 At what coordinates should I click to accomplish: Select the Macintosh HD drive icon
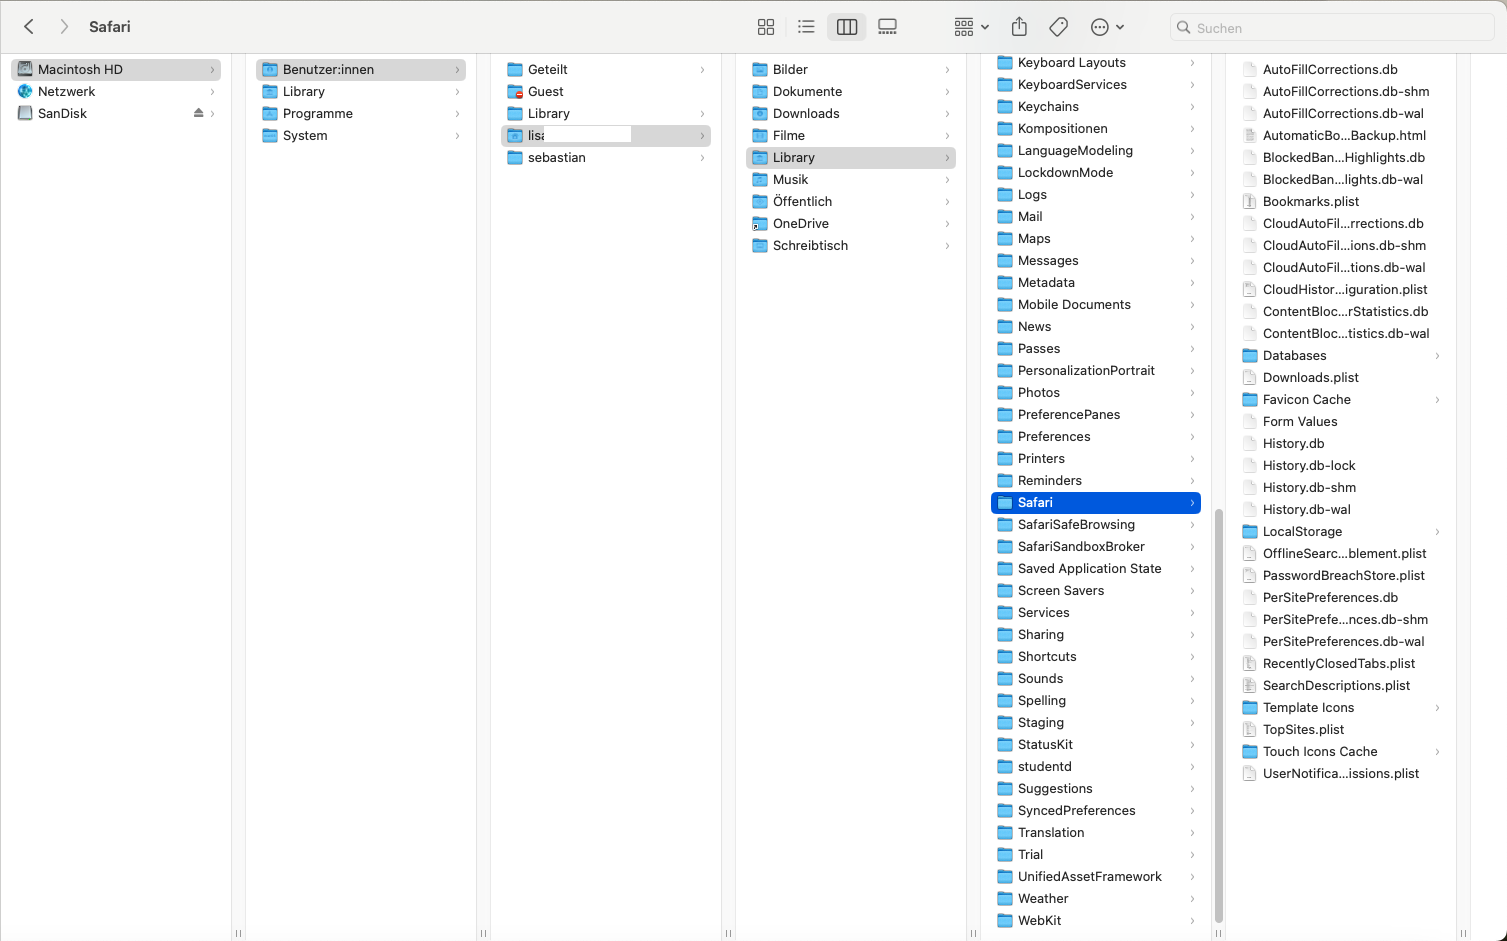[25, 69]
